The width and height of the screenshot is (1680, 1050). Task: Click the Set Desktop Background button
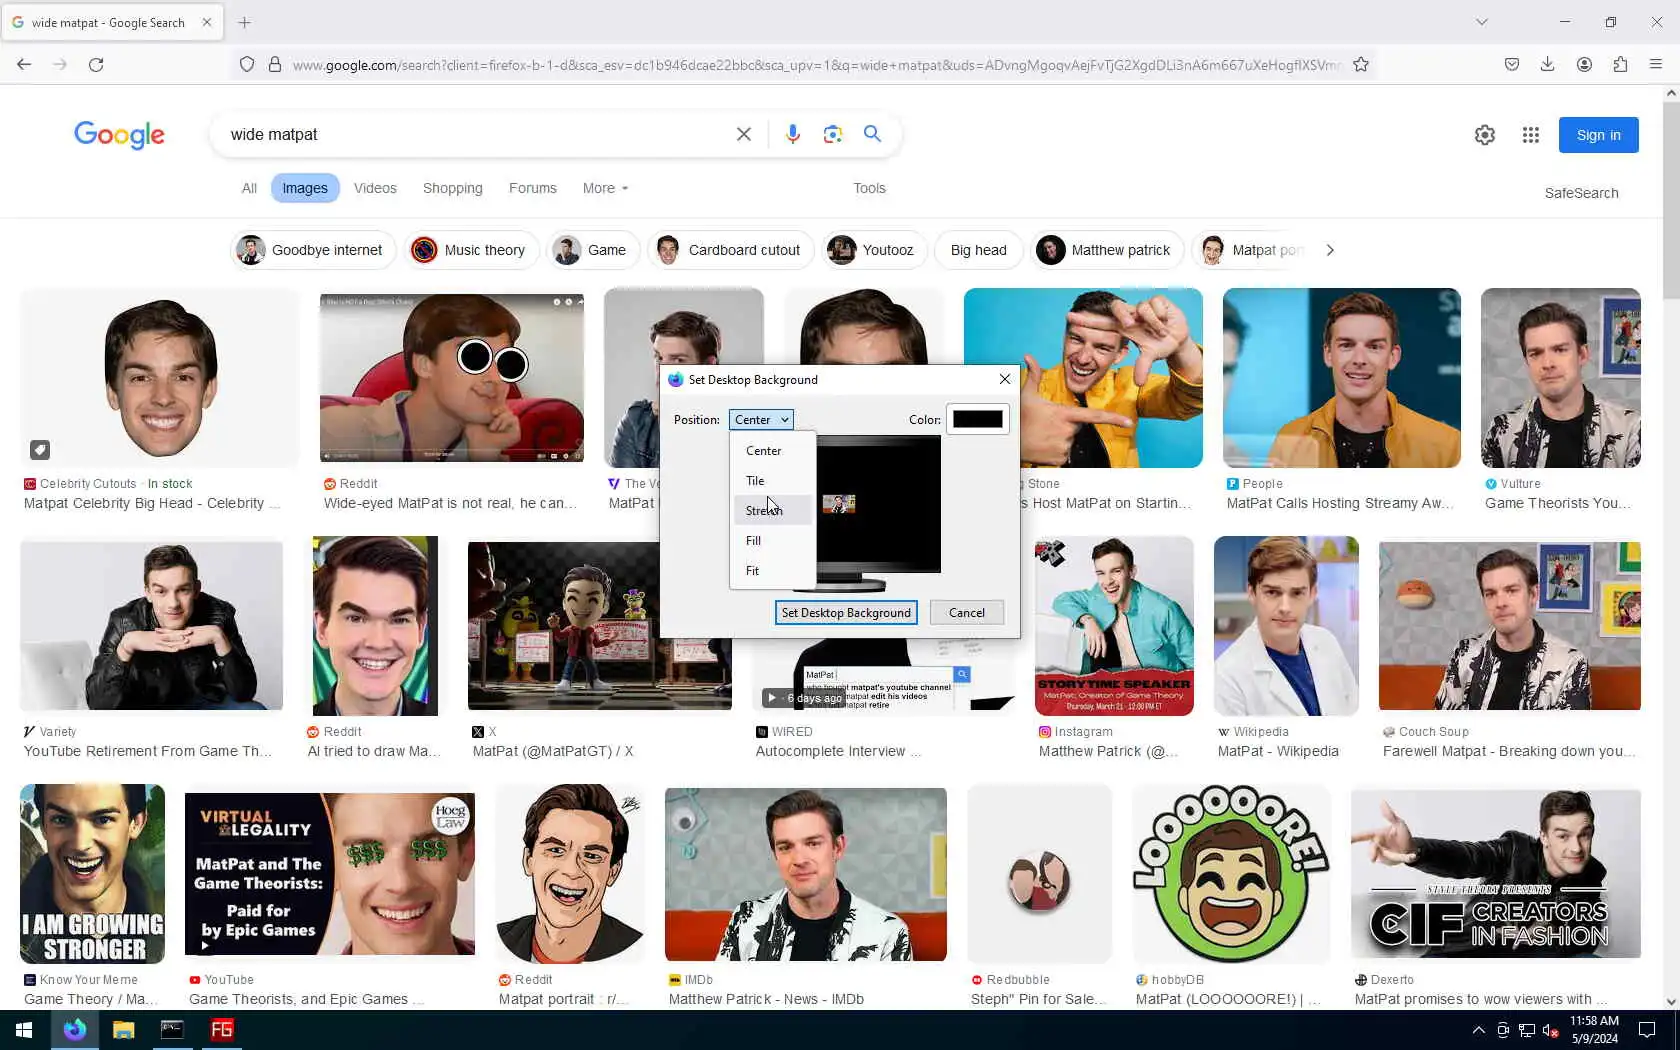(846, 613)
